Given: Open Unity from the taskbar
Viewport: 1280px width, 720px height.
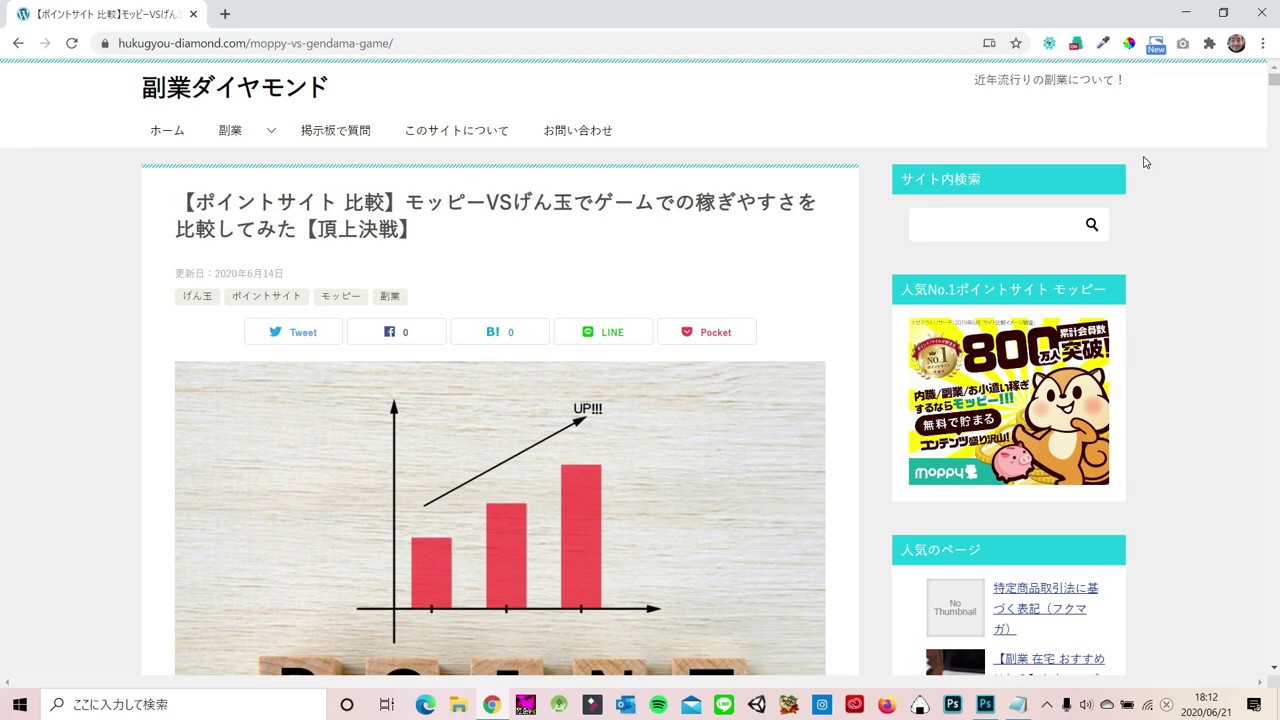Looking at the screenshot, I should click(x=757, y=704).
